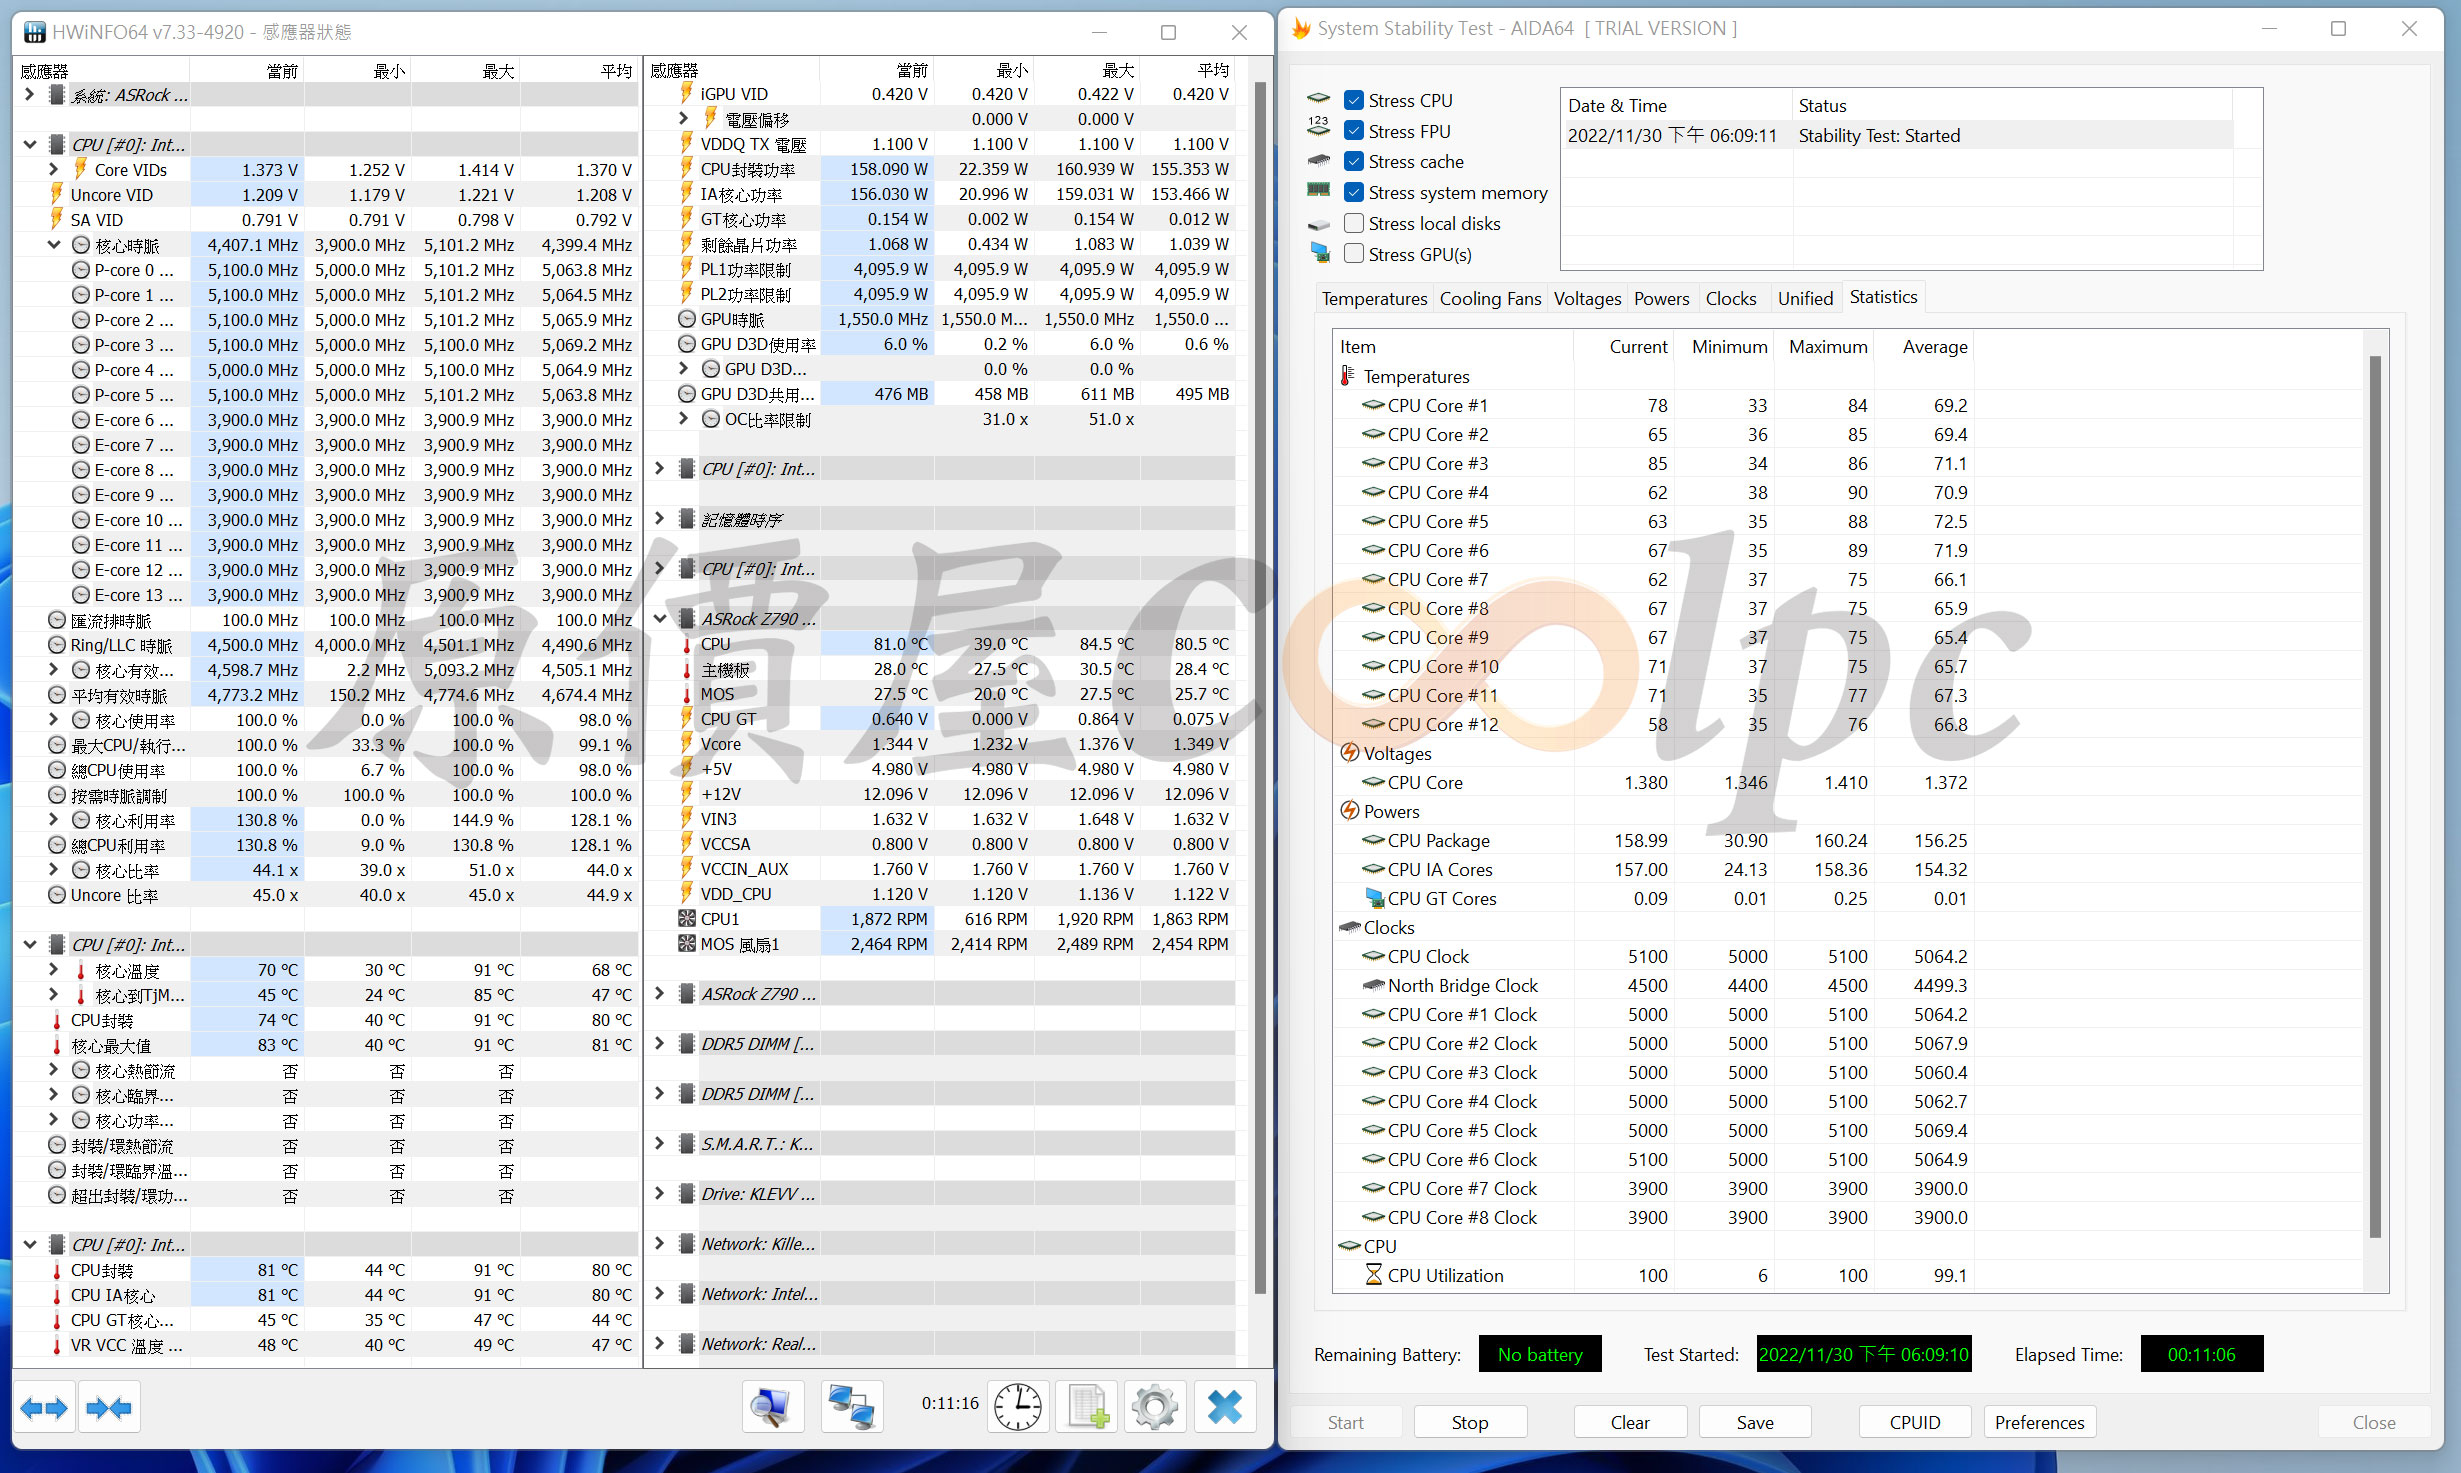Click the monitor icon beside Stress GPU(s)
This screenshot has height=1473, width=2461.
tap(1320, 254)
